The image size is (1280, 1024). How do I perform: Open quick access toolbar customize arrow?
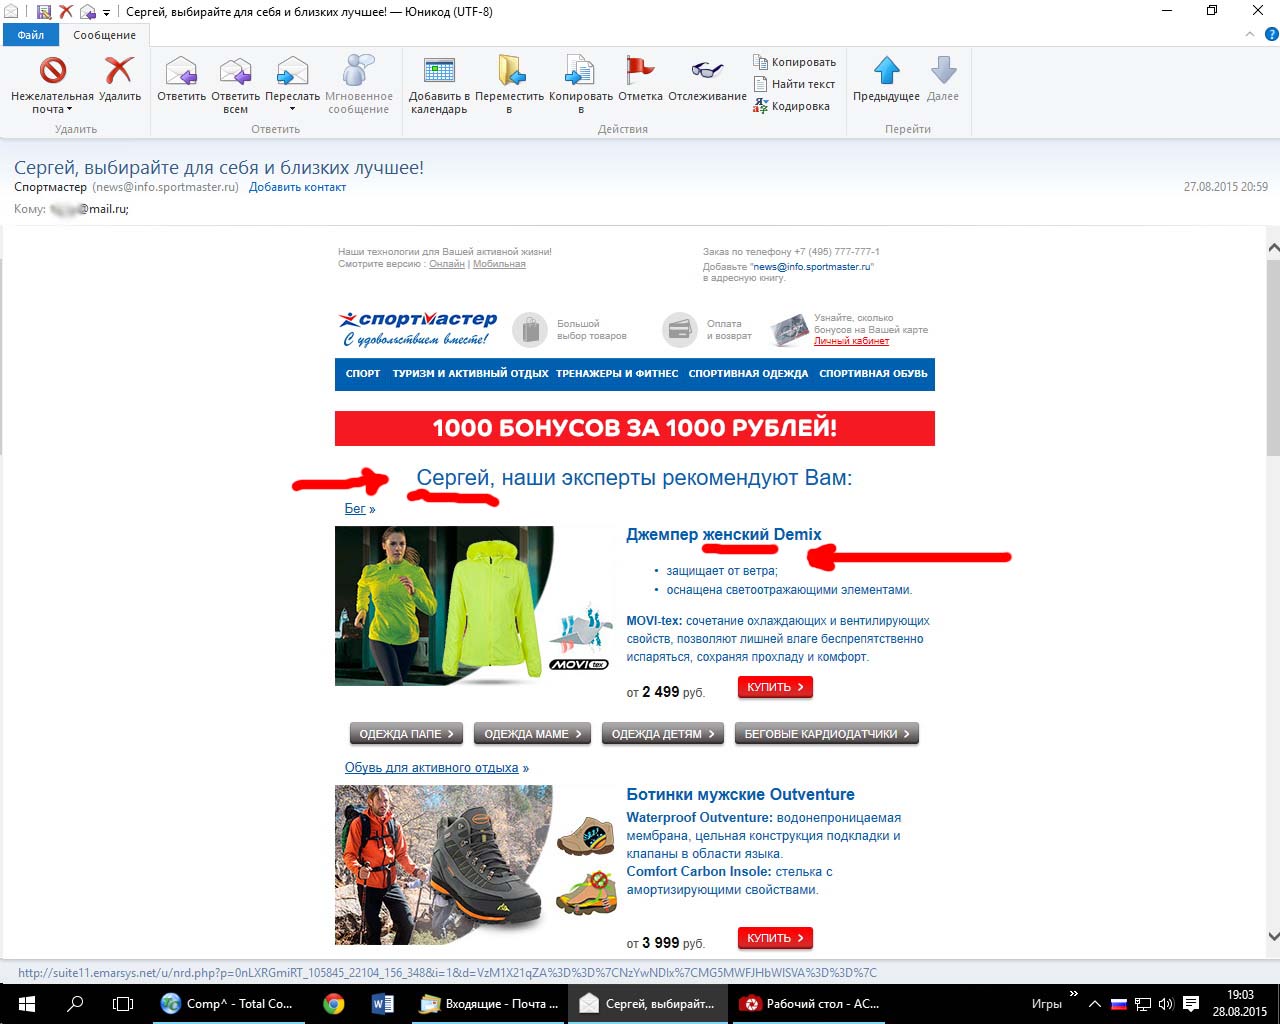click(x=106, y=13)
